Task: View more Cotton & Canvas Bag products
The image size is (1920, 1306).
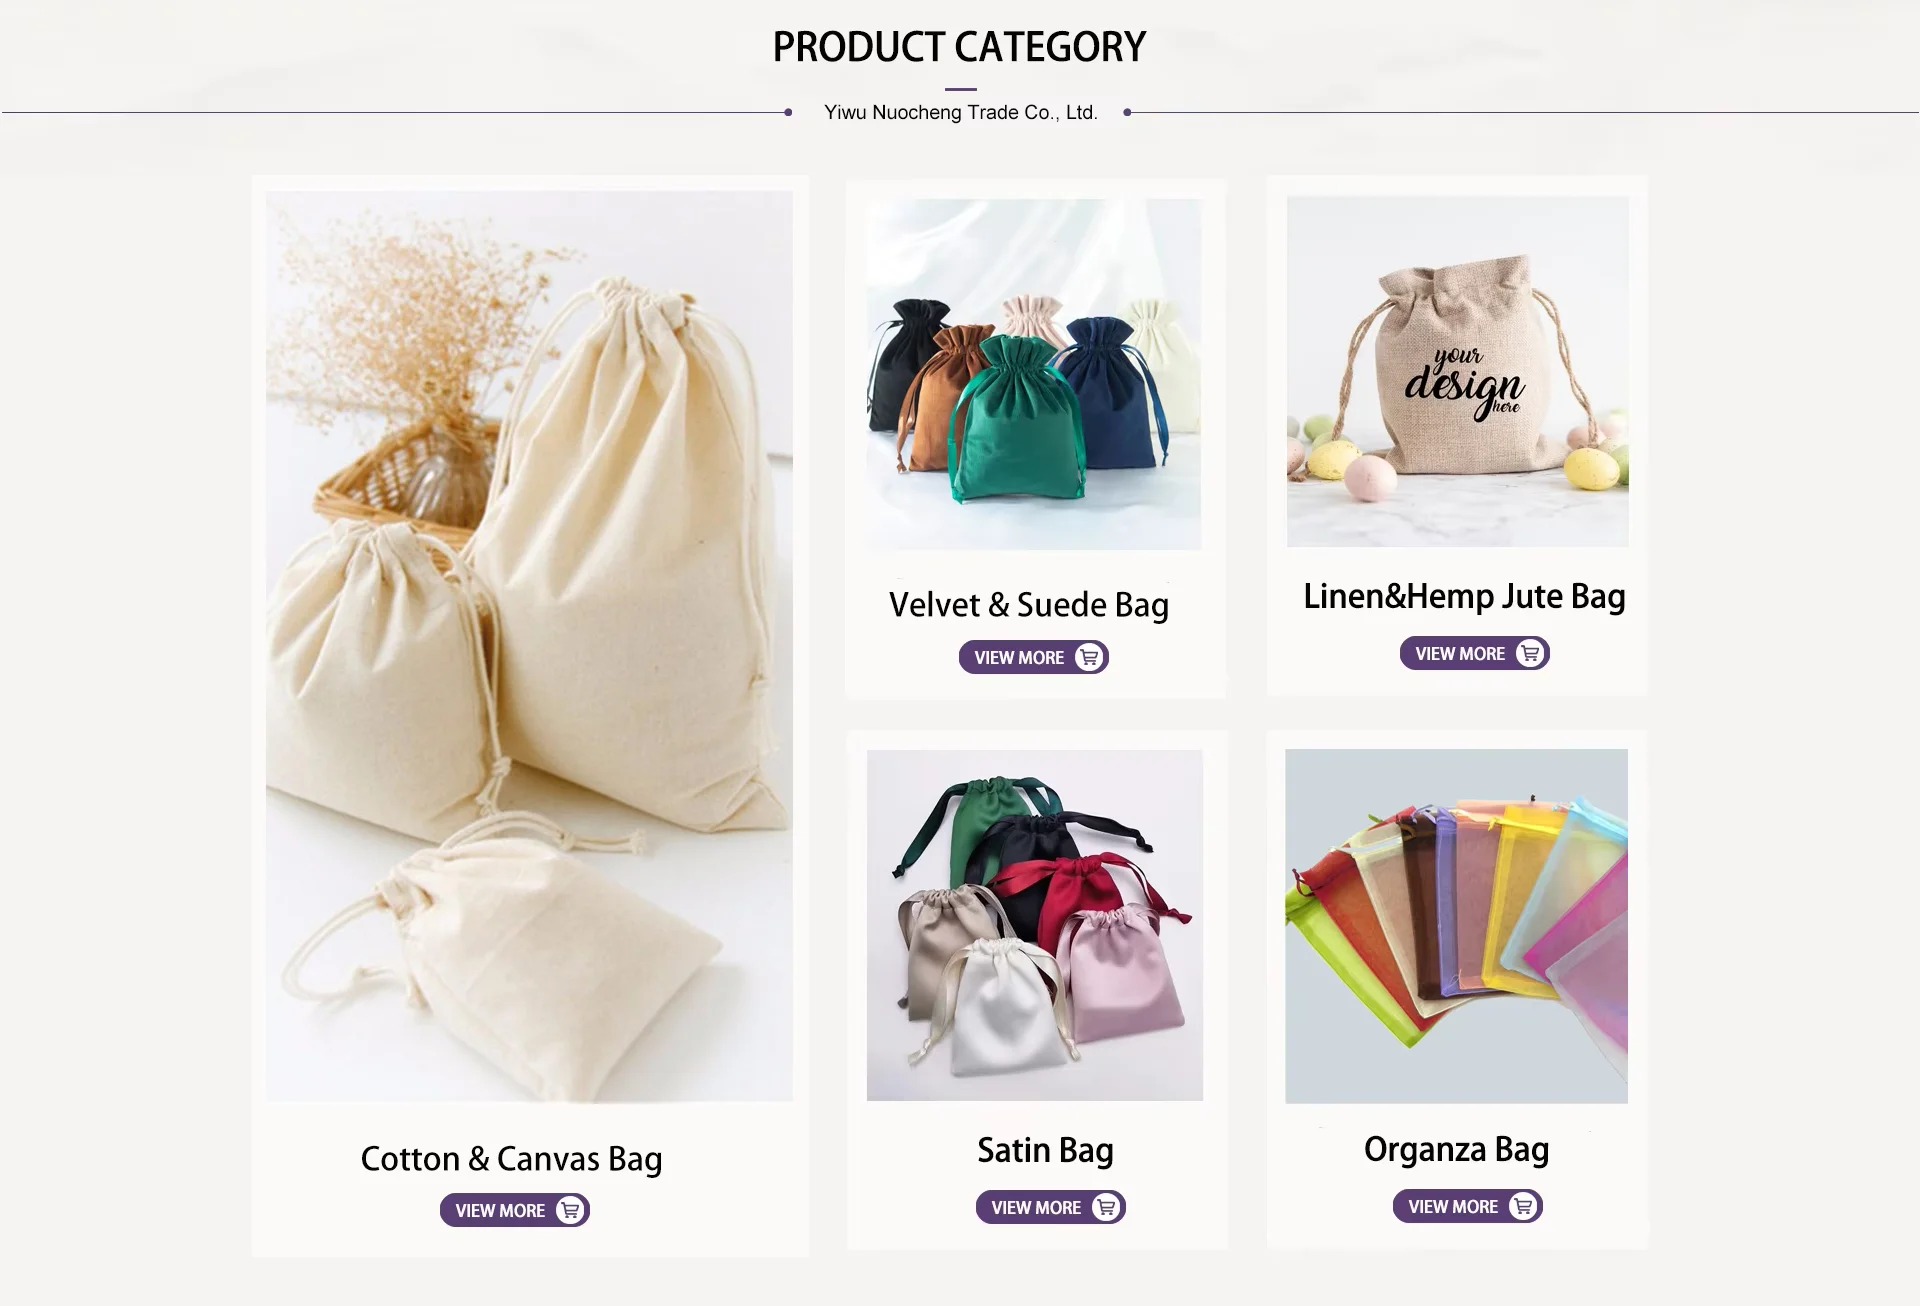Action: pos(514,1210)
